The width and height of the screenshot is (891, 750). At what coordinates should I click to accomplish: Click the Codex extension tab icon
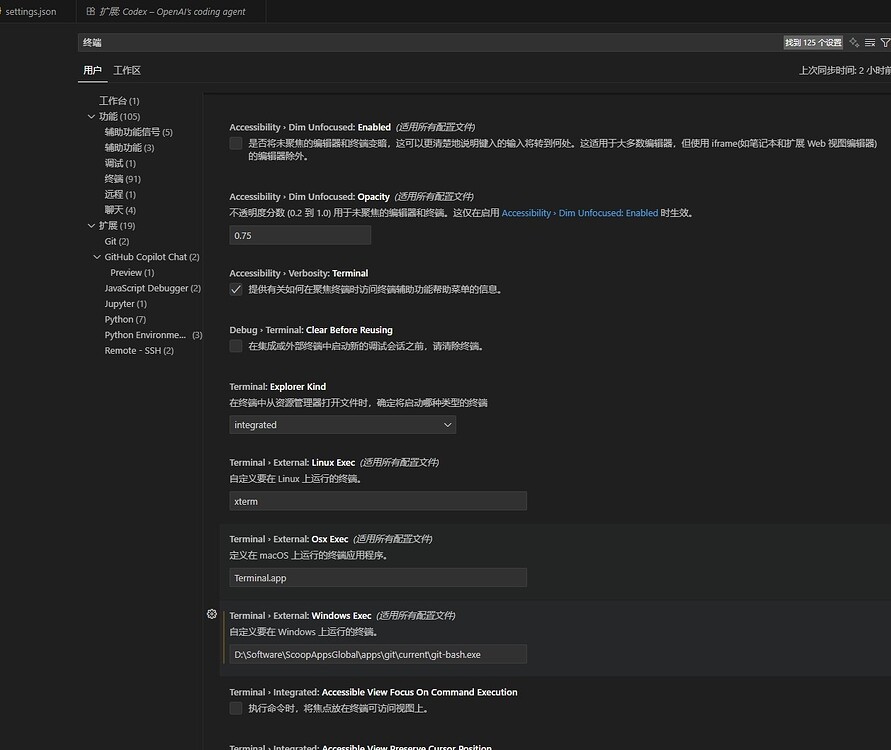pyautogui.click(x=90, y=11)
